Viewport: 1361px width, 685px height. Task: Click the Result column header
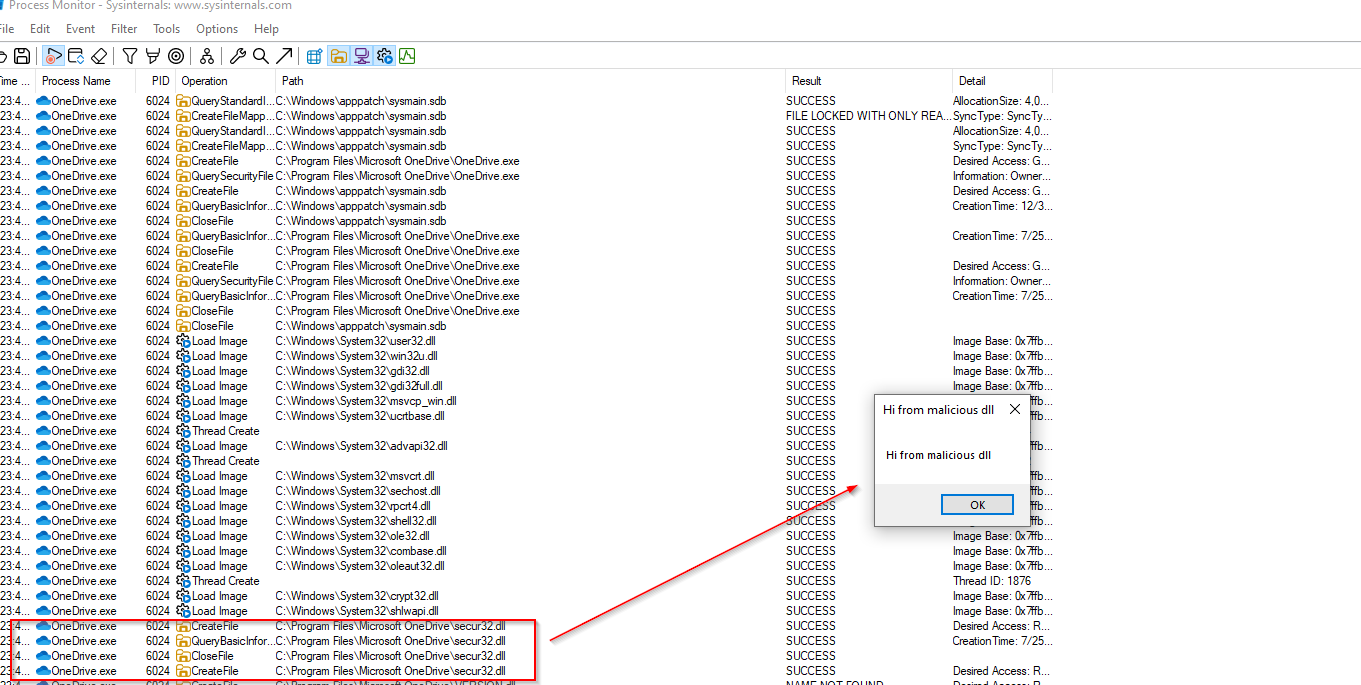pos(869,81)
